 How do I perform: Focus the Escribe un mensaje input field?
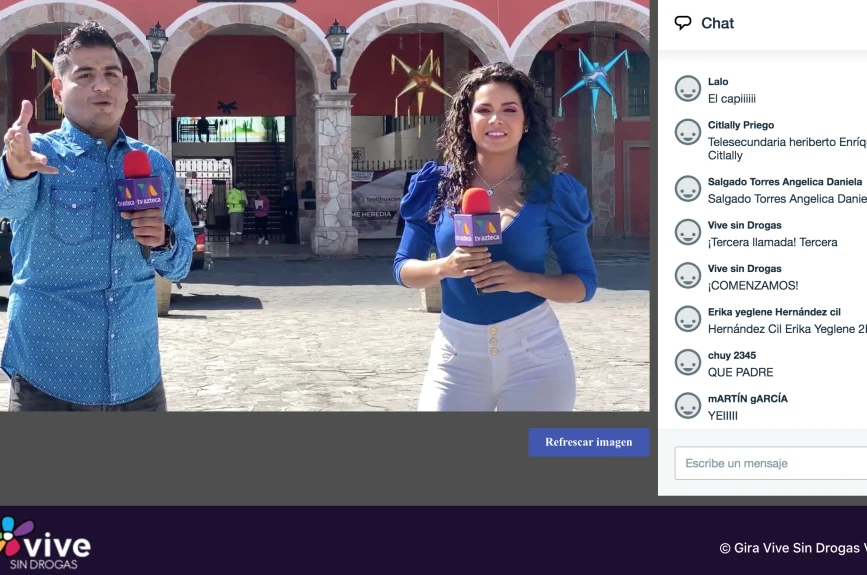[771, 463]
